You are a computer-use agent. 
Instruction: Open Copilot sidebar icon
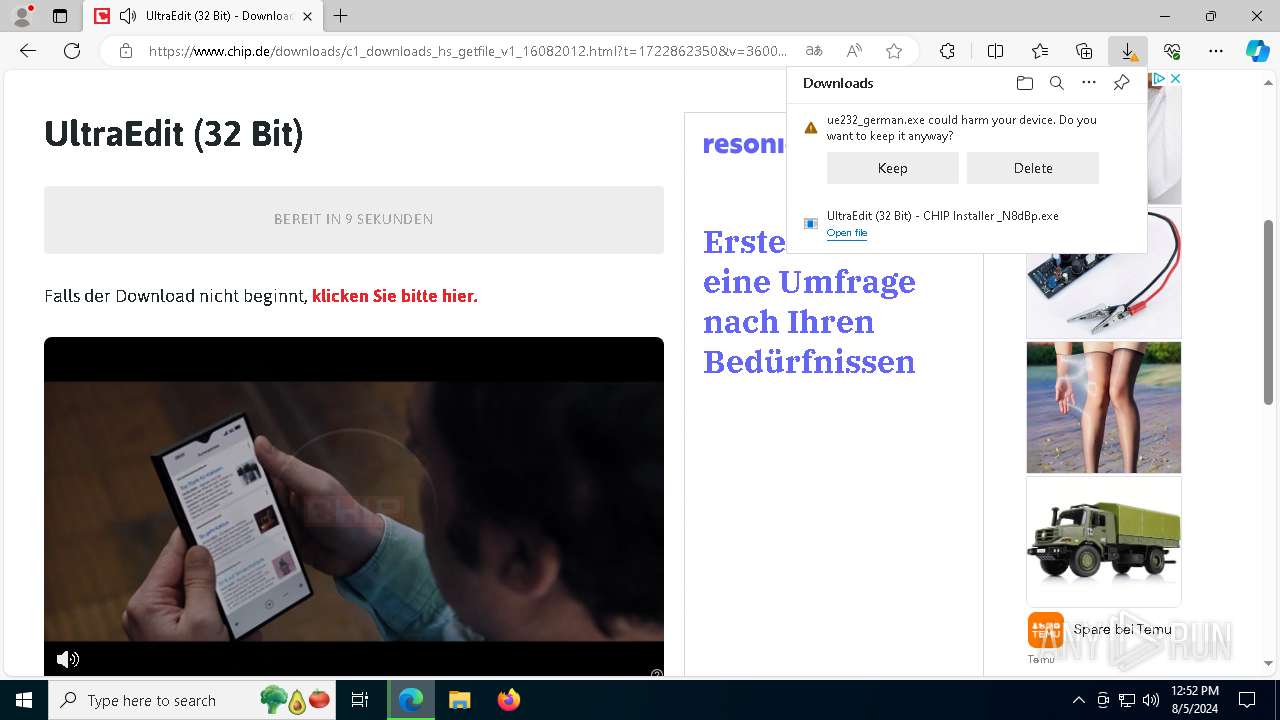pyautogui.click(x=1257, y=51)
